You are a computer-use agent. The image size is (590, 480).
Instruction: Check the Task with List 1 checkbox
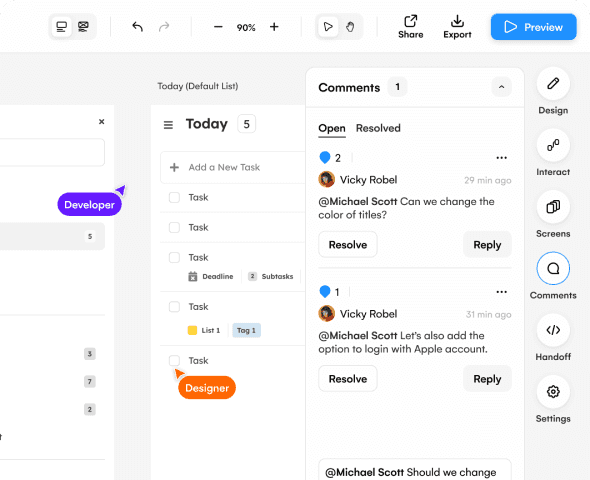click(174, 307)
